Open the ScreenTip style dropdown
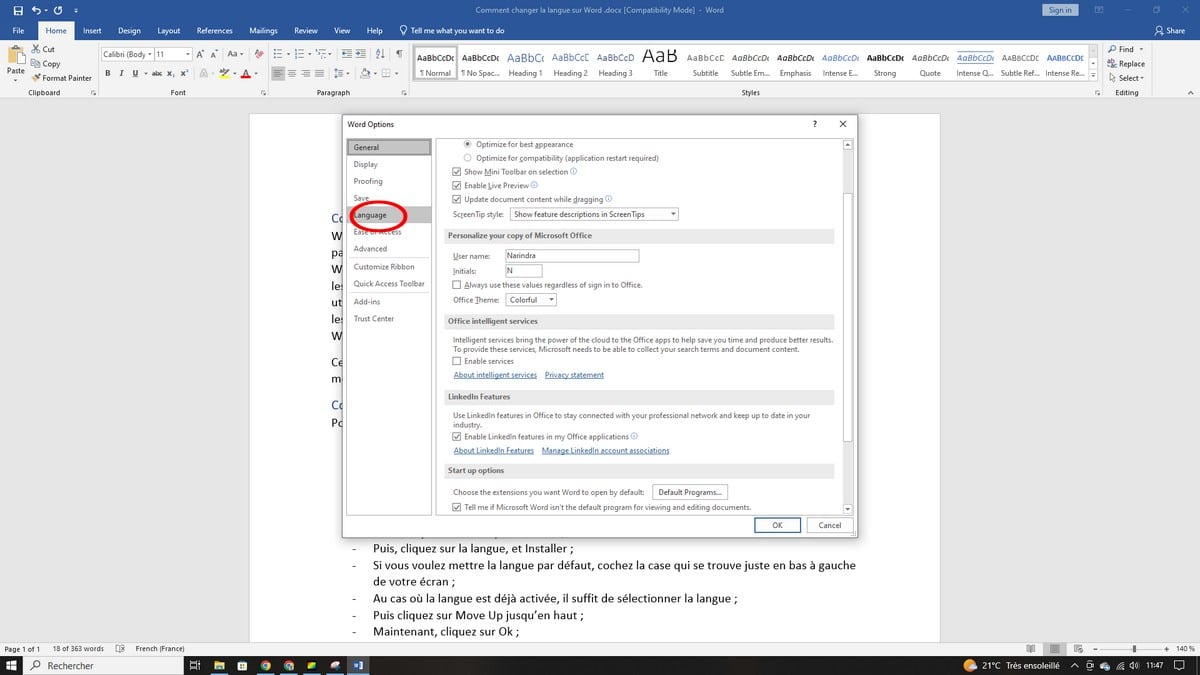The width and height of the screenshot is (1200, 675). (x=594, y=214)
